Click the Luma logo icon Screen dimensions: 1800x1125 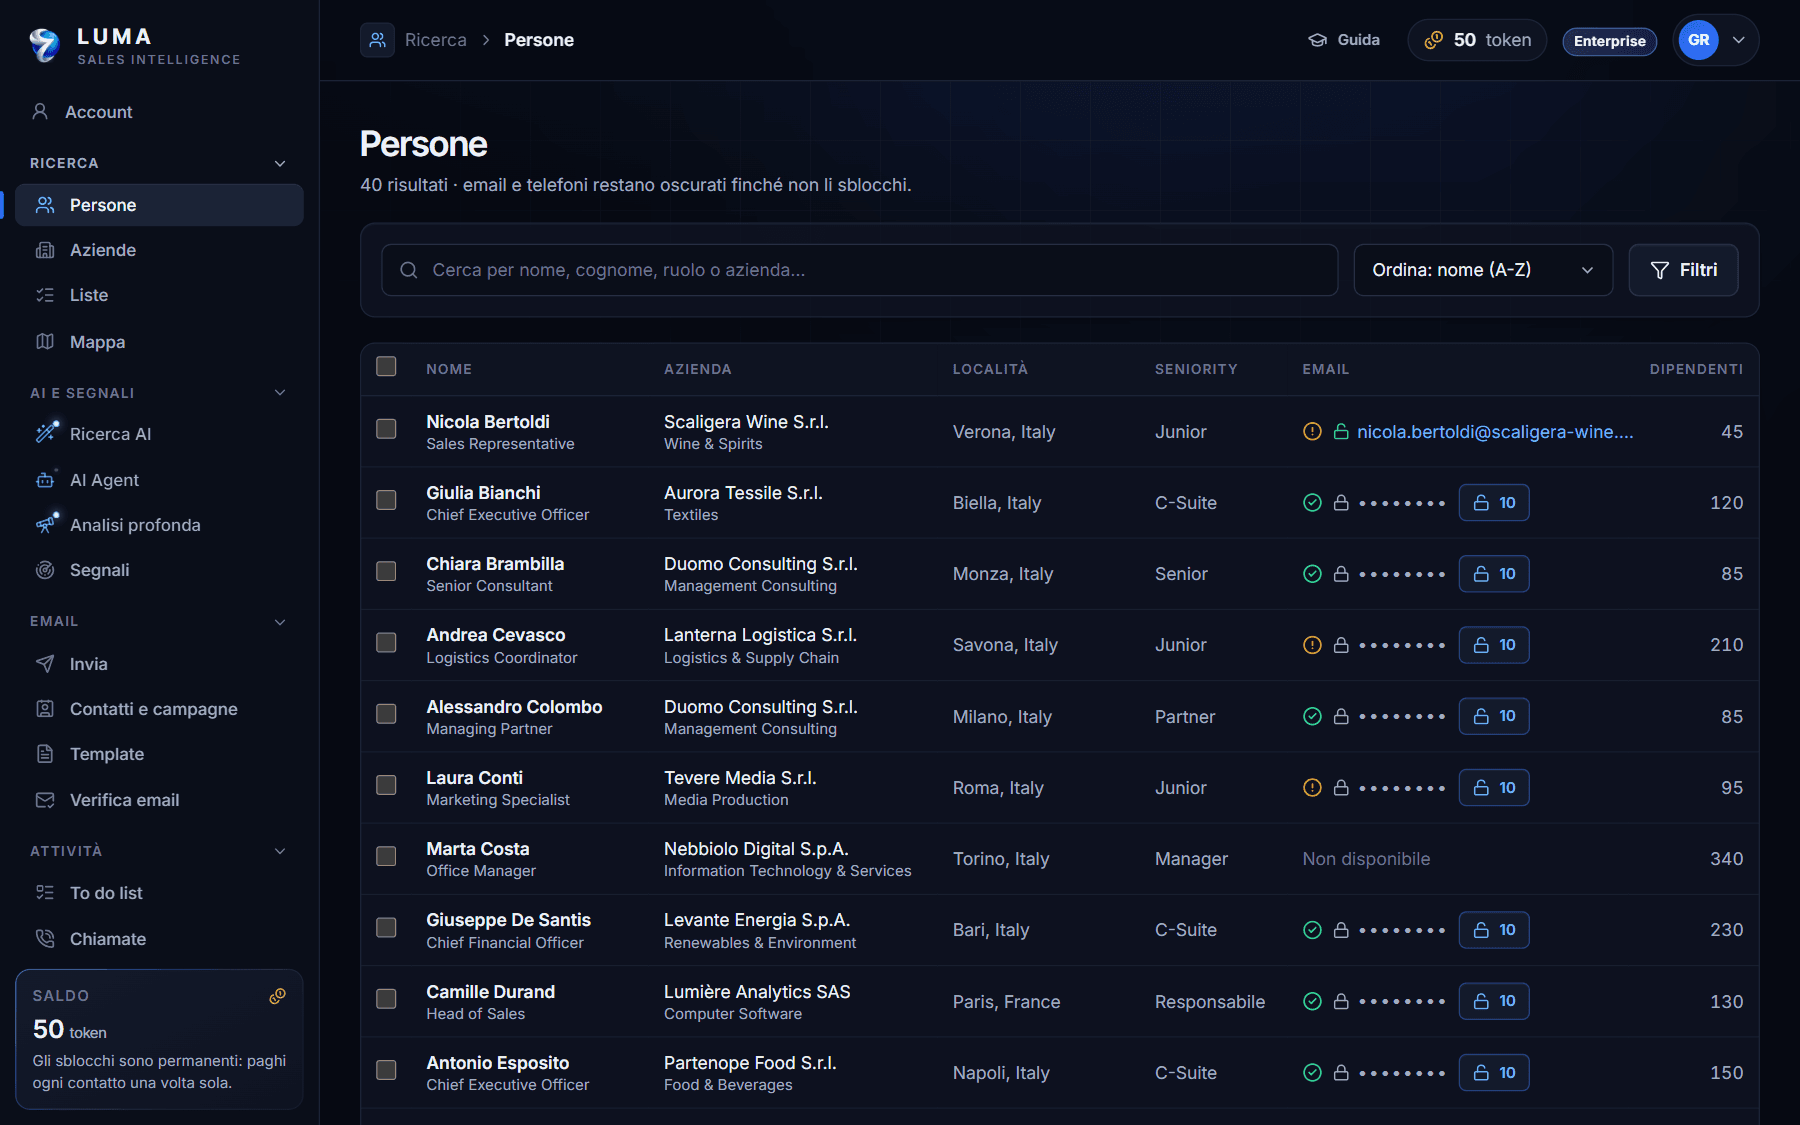[44, 45]
